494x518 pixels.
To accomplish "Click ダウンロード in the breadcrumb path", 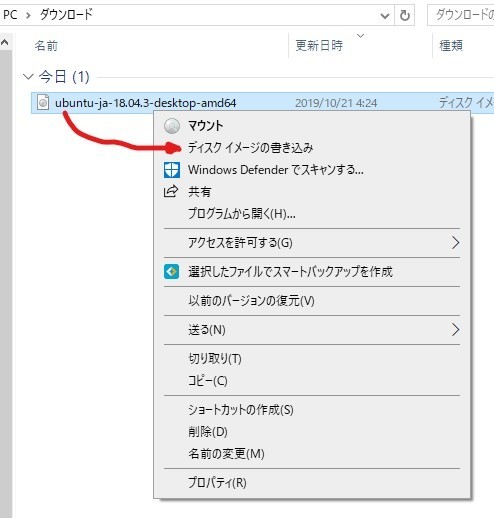I will click(x=66, y=15).
